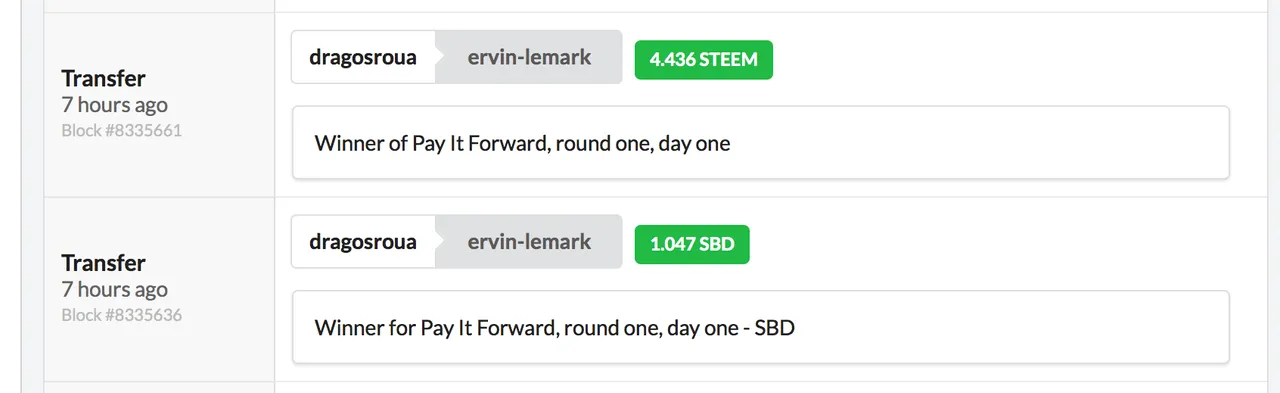Click the Transfer heading above Block #8335636
This screenshot has width=1280, height=393.
pyautogui.click(x=103, y=263)
